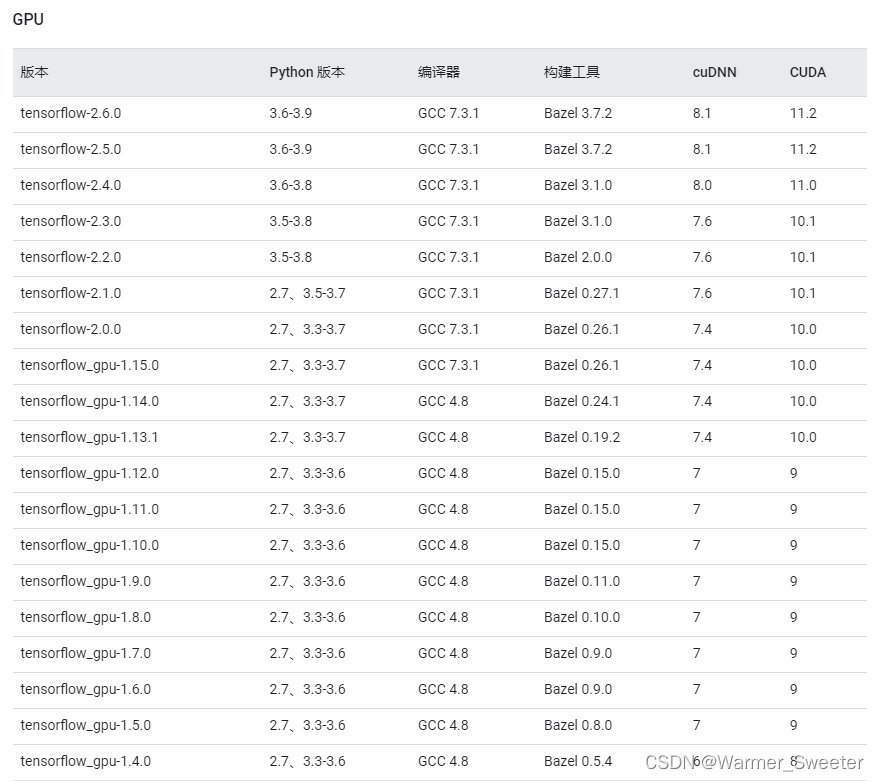Click the 构建工具 column header

[571, 72]
